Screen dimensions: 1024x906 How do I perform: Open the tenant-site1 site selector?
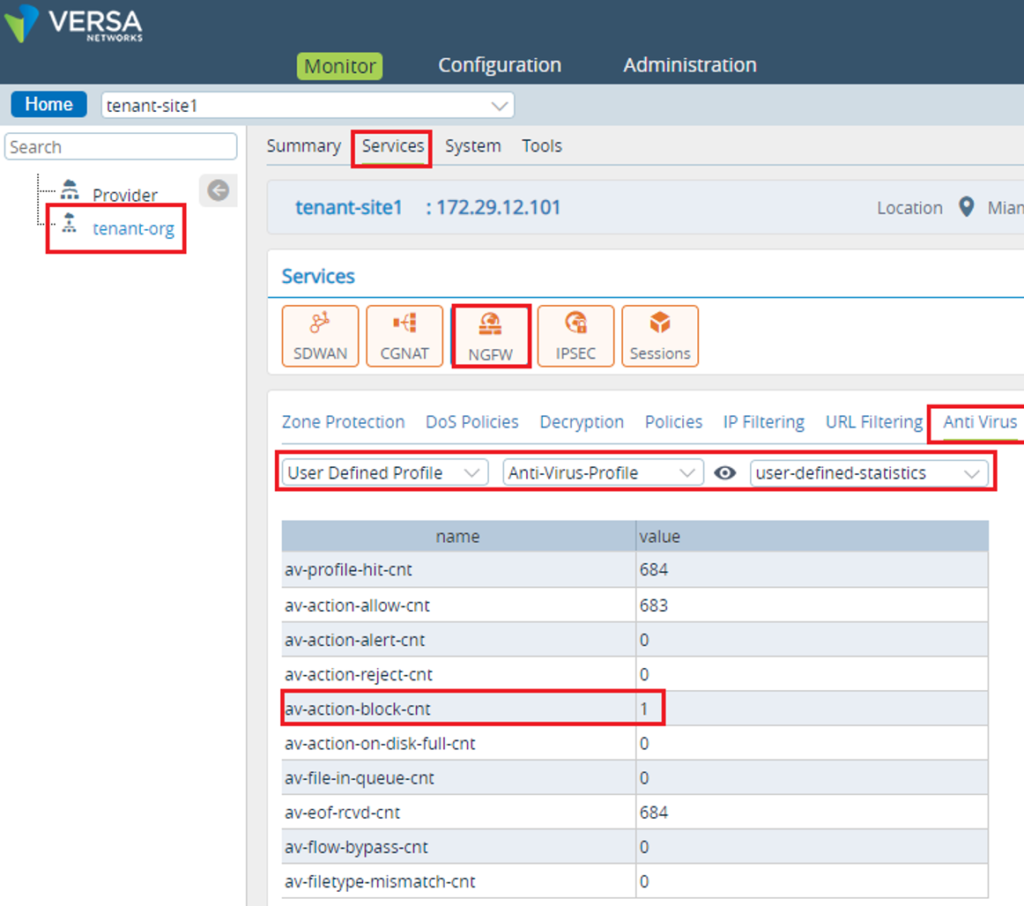pyautogui.click(x=305, y=104)
